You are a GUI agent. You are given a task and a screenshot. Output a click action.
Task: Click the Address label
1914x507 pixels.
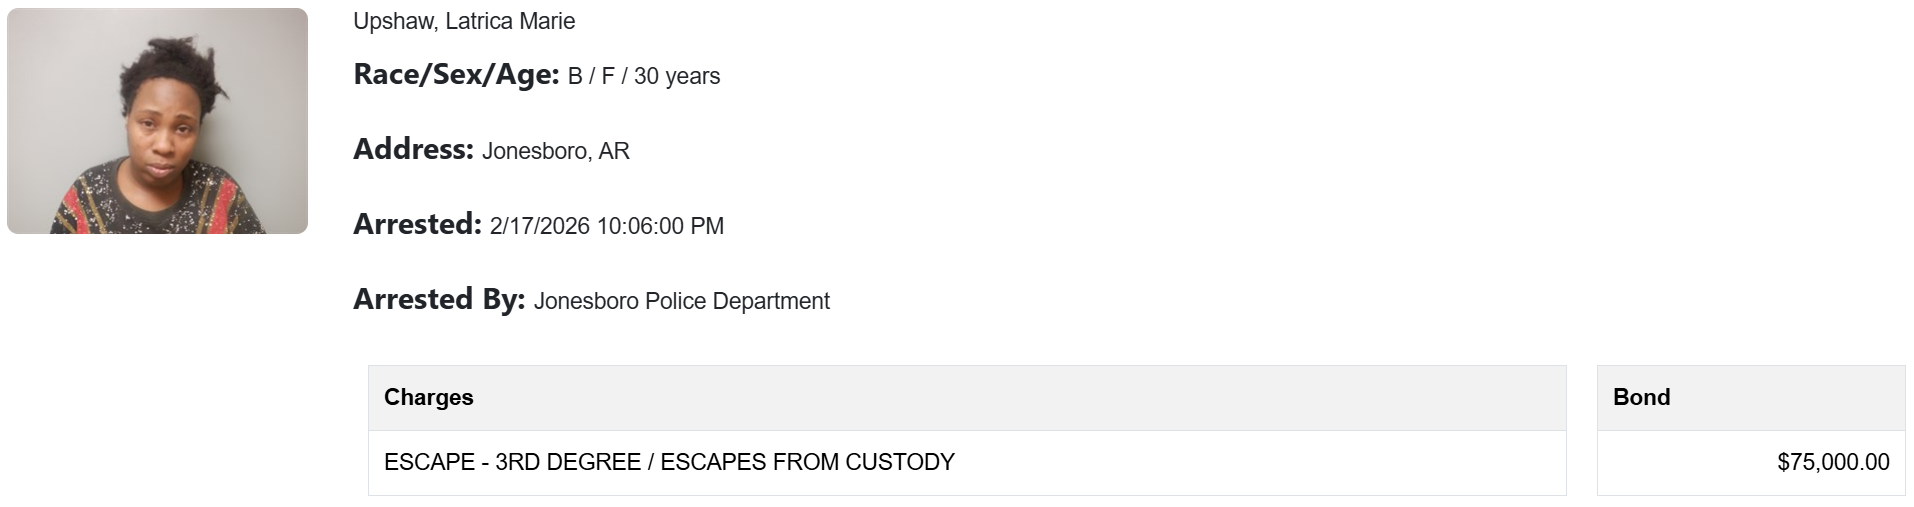click(413, 150)
